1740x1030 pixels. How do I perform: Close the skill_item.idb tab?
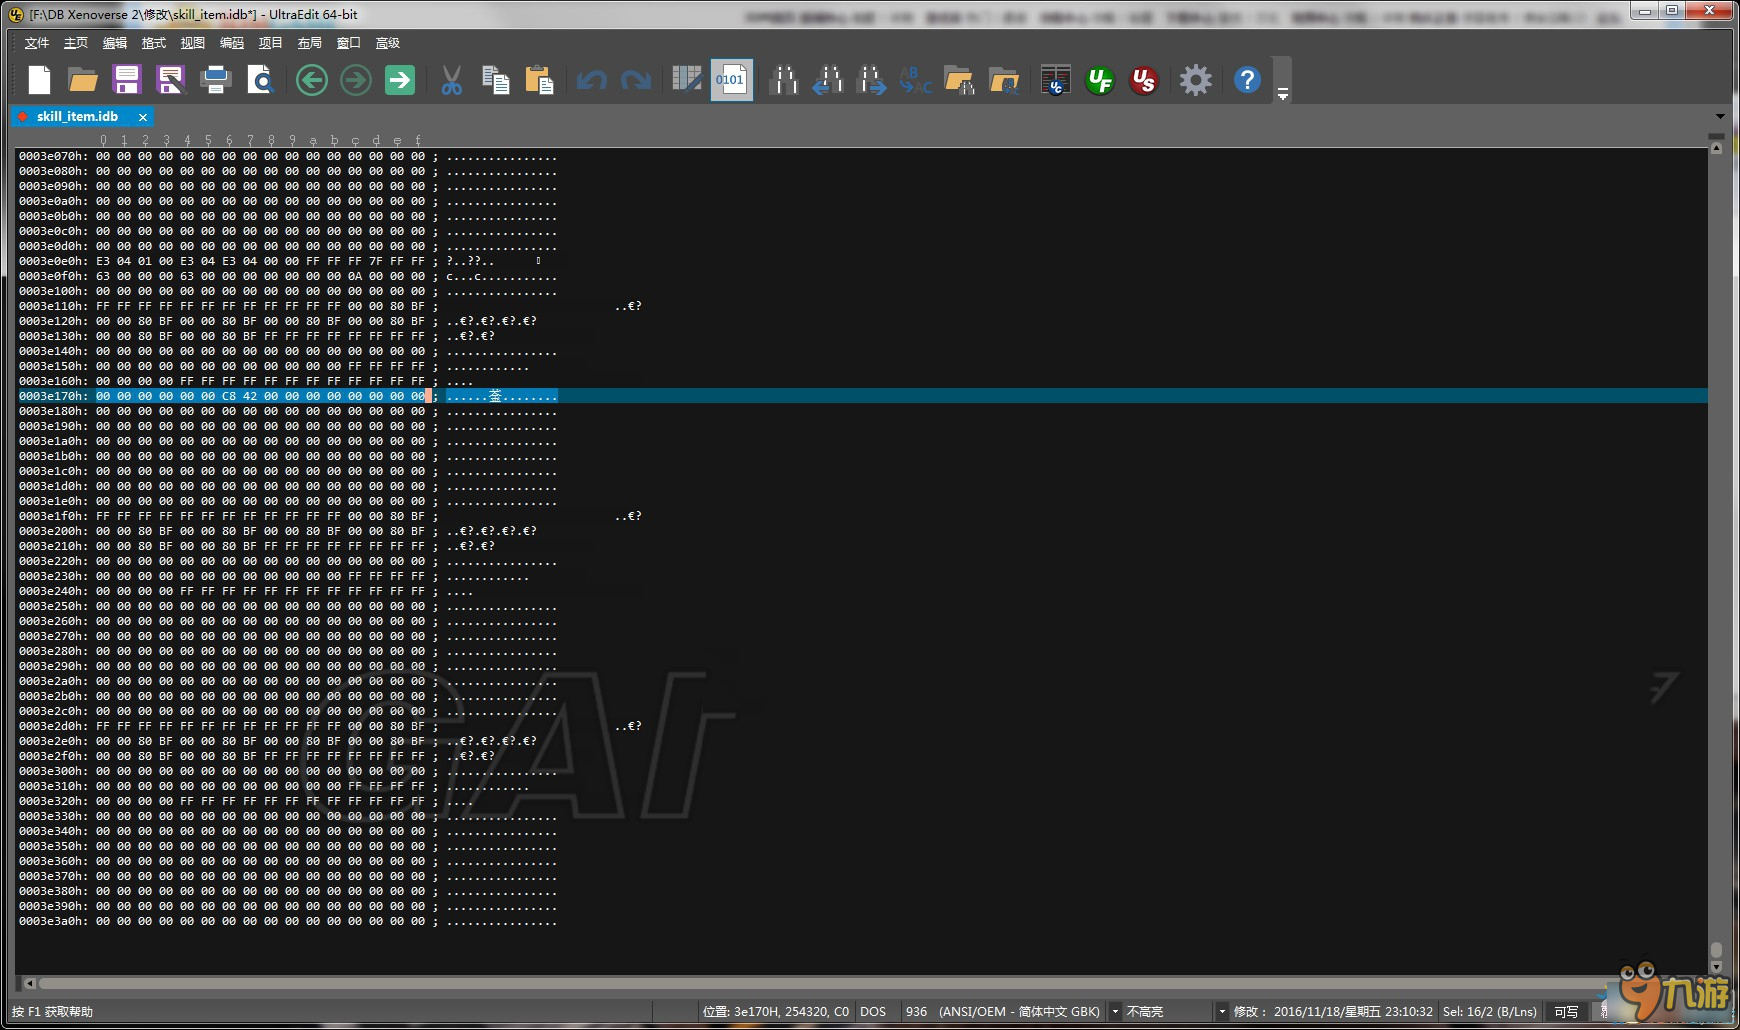[x=143, y=117]
